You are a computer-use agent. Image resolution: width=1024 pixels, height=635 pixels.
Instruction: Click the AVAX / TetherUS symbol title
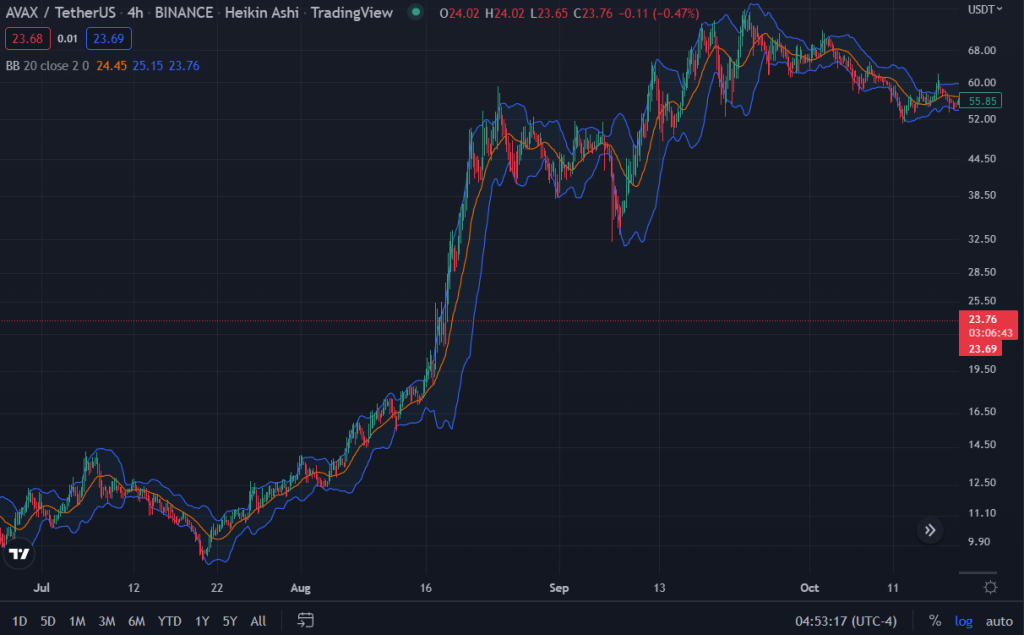pos(60,12)
